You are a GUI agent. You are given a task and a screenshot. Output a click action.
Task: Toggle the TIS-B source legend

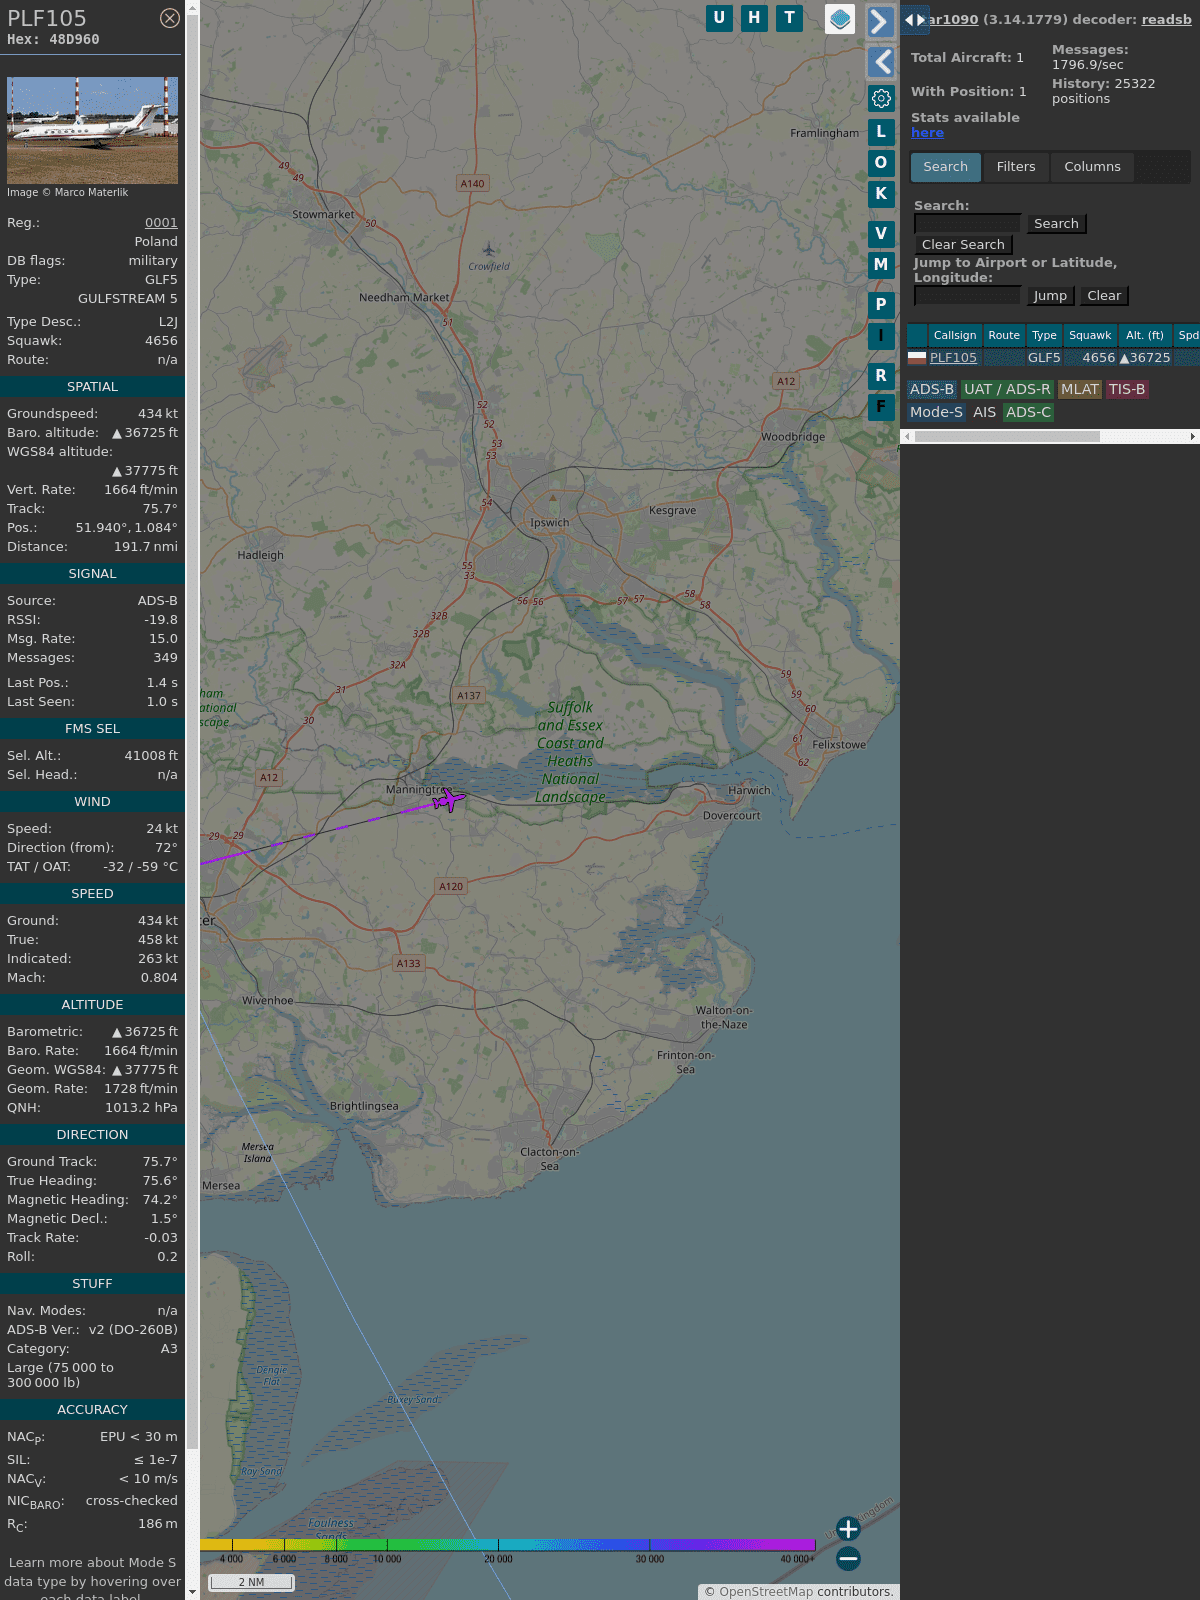tap(1127, 390)
